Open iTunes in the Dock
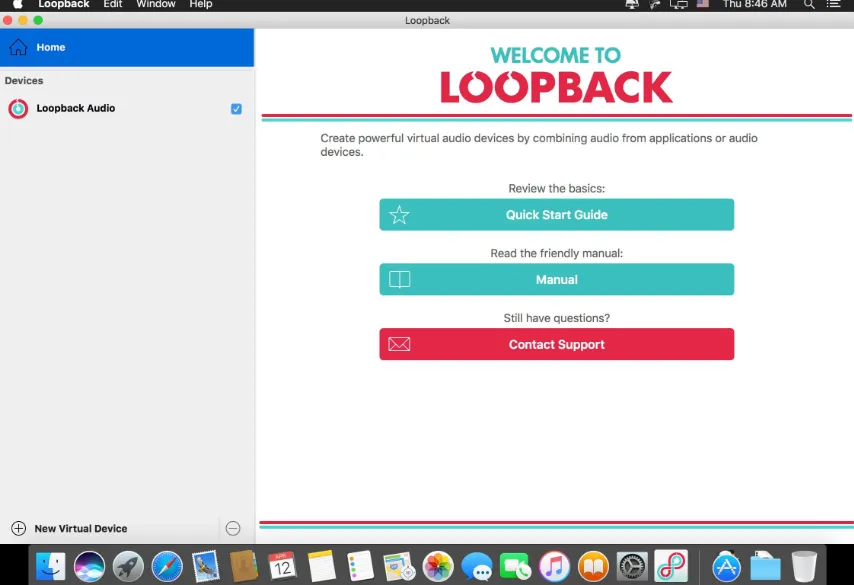 click(554, 566)
